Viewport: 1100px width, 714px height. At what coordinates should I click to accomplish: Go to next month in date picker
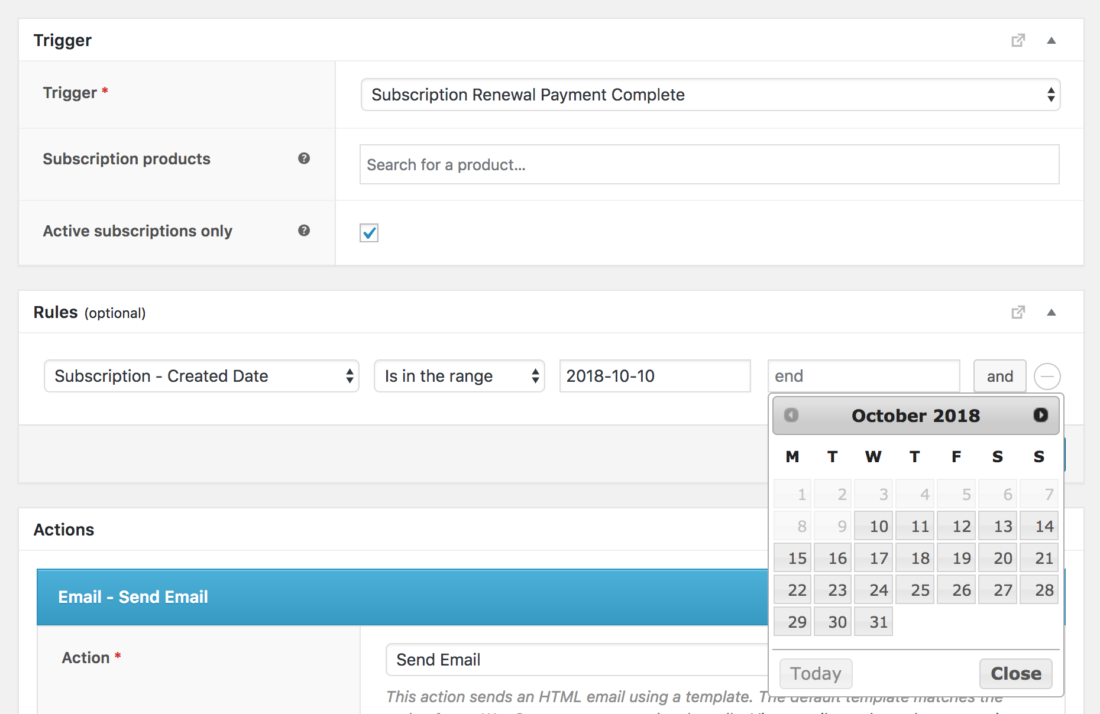coord(1039,415)
